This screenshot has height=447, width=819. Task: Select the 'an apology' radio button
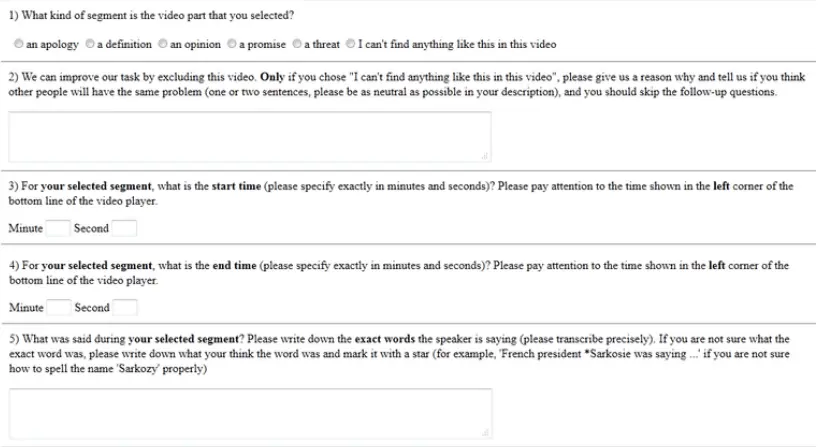point(18,44)
